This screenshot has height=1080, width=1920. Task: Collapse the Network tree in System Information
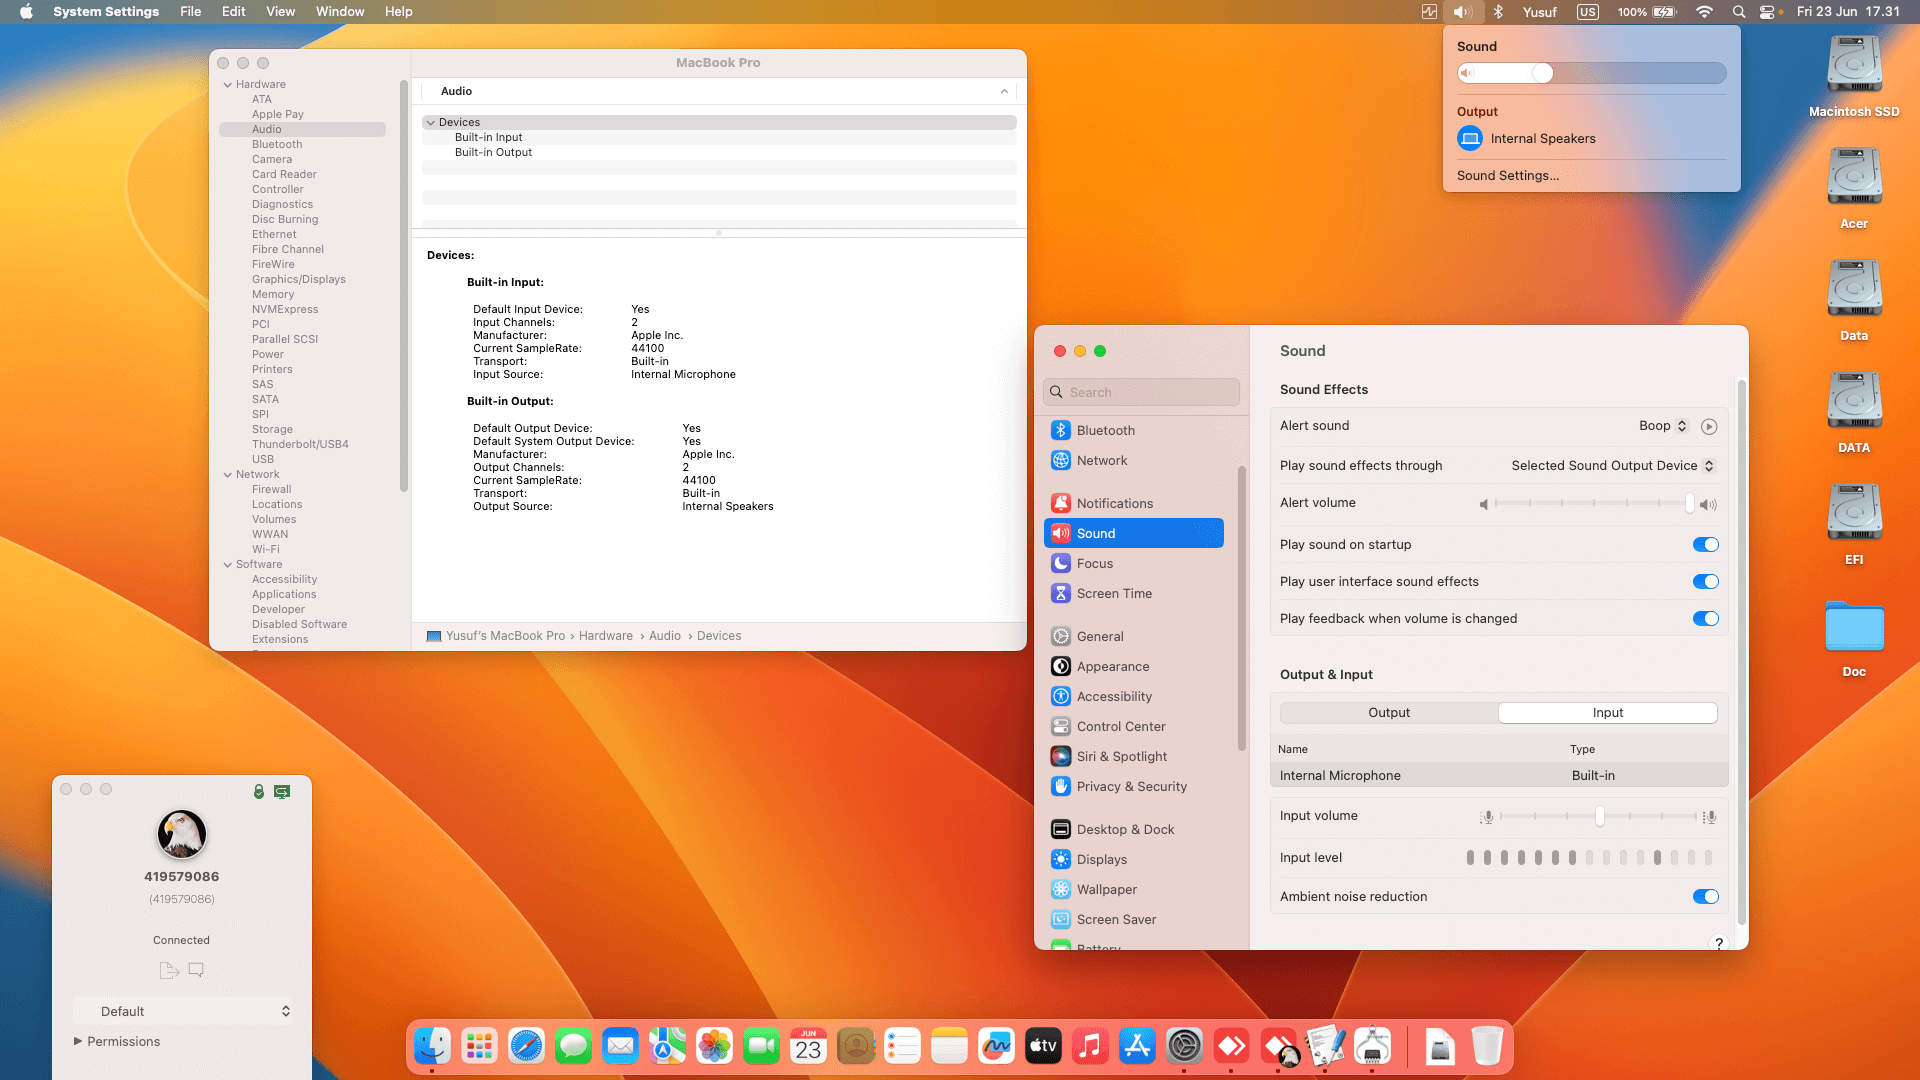tap(228, 475)
